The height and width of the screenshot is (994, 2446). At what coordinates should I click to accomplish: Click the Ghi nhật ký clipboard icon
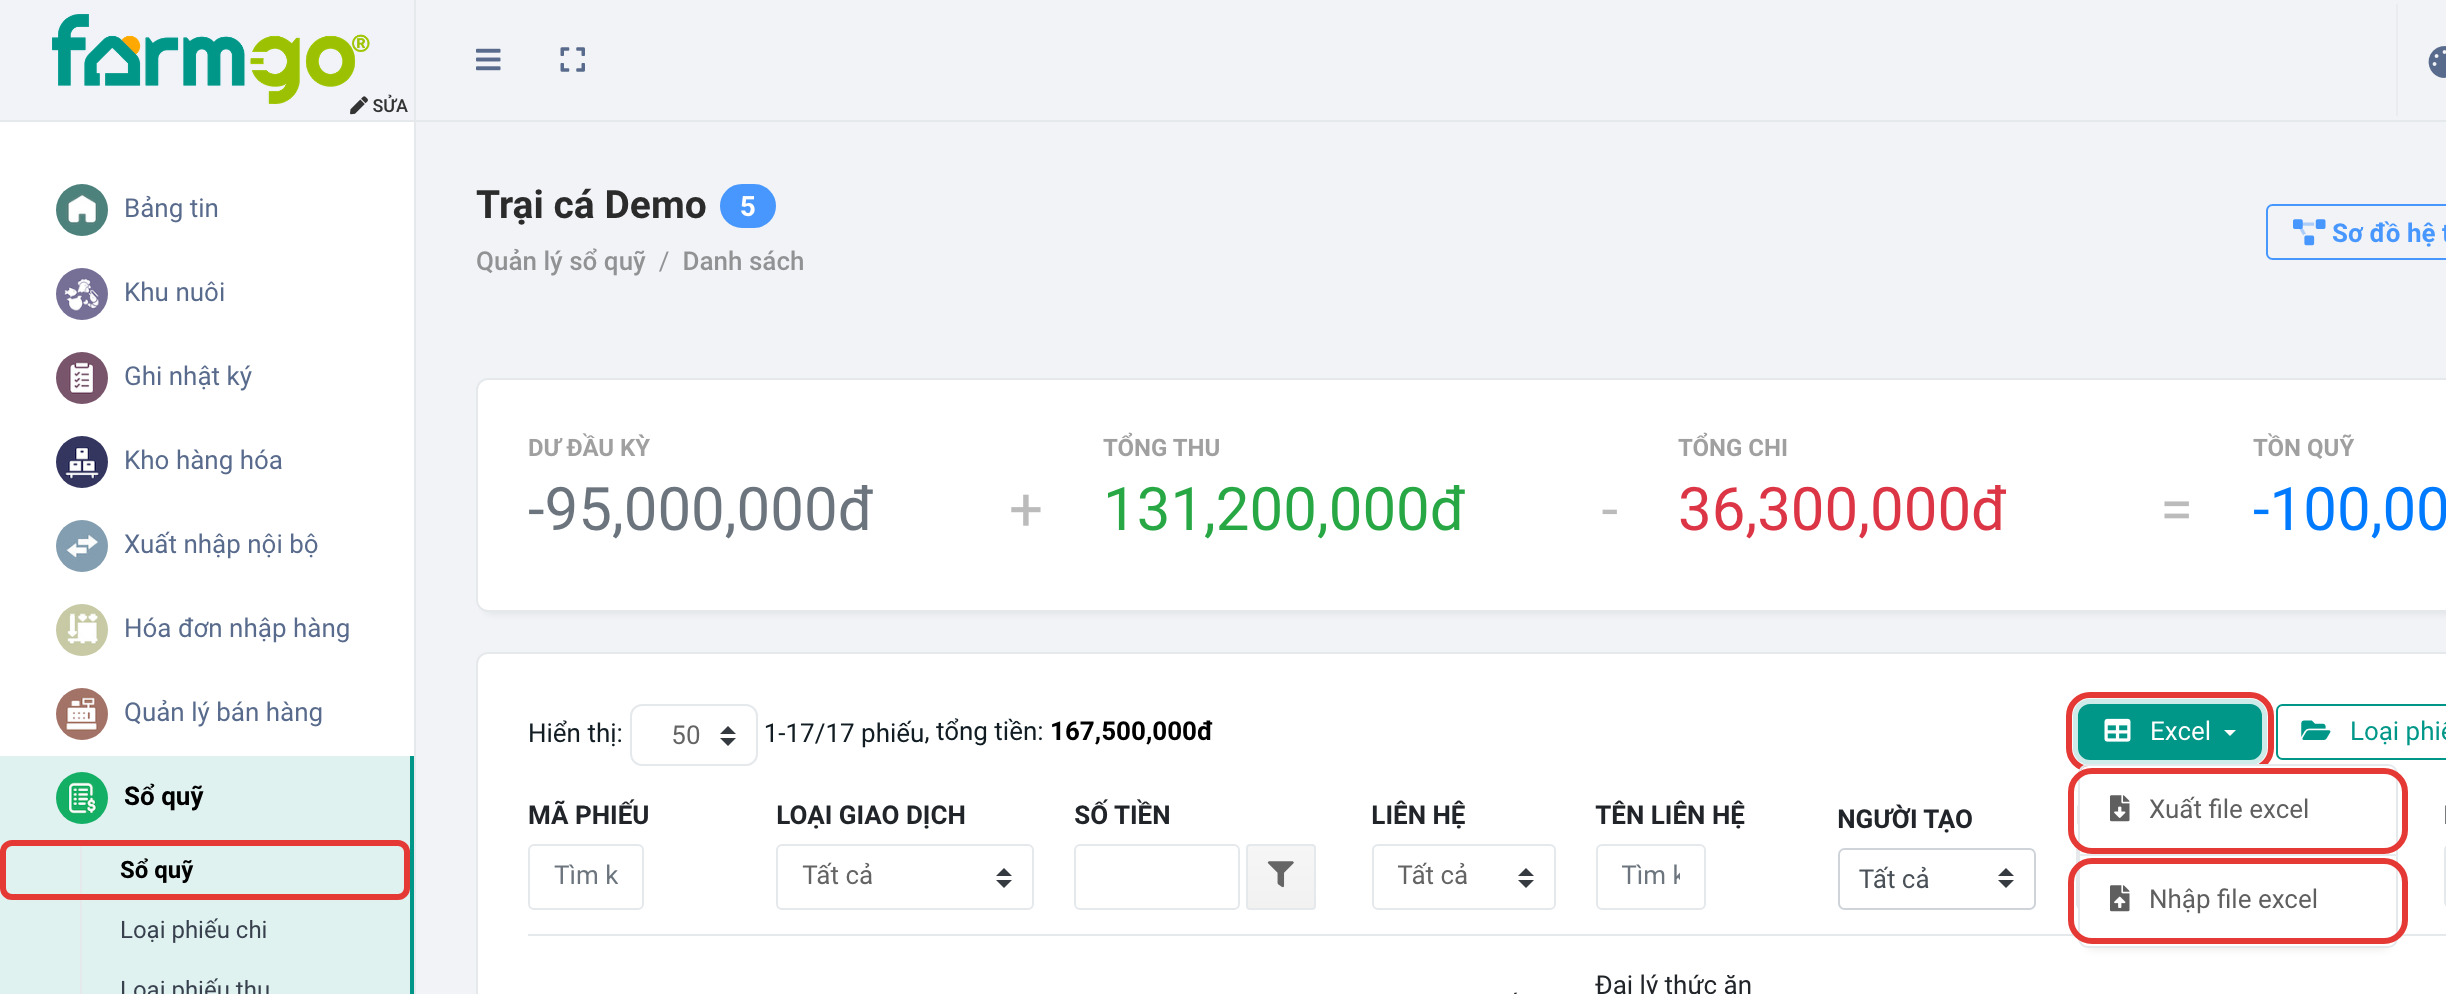click(x=82, y=377)
